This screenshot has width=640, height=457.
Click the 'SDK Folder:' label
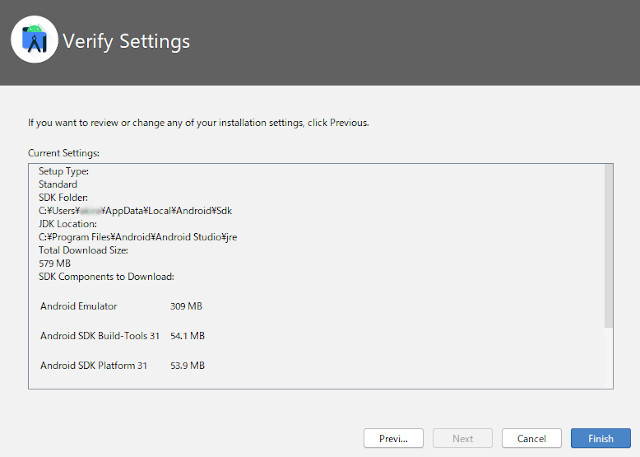[x=63, y=197]
